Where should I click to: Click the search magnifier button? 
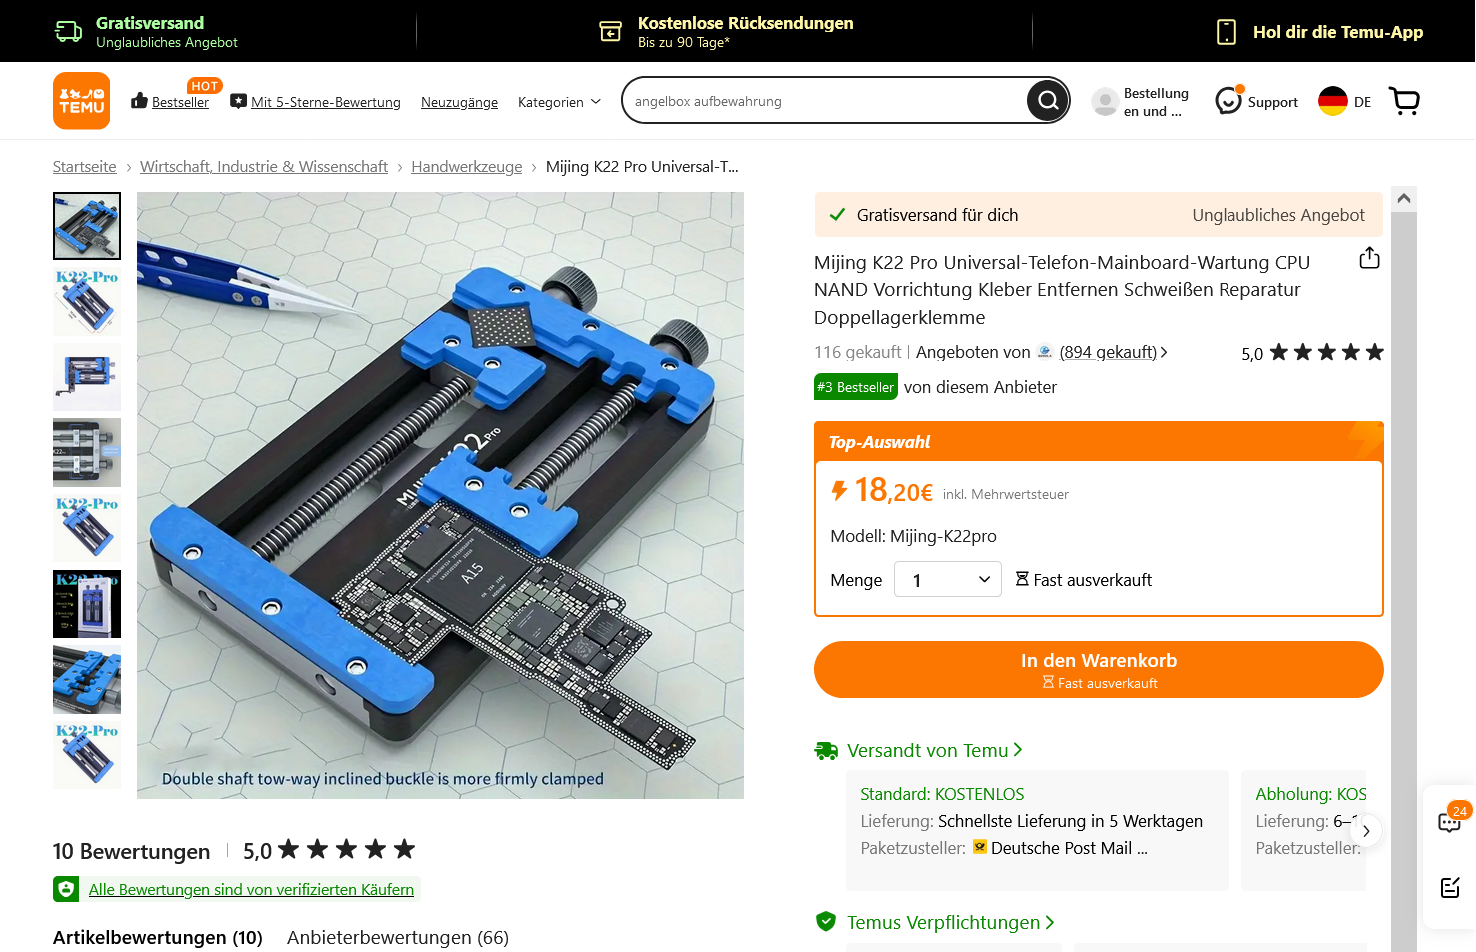pos(1048,101)
